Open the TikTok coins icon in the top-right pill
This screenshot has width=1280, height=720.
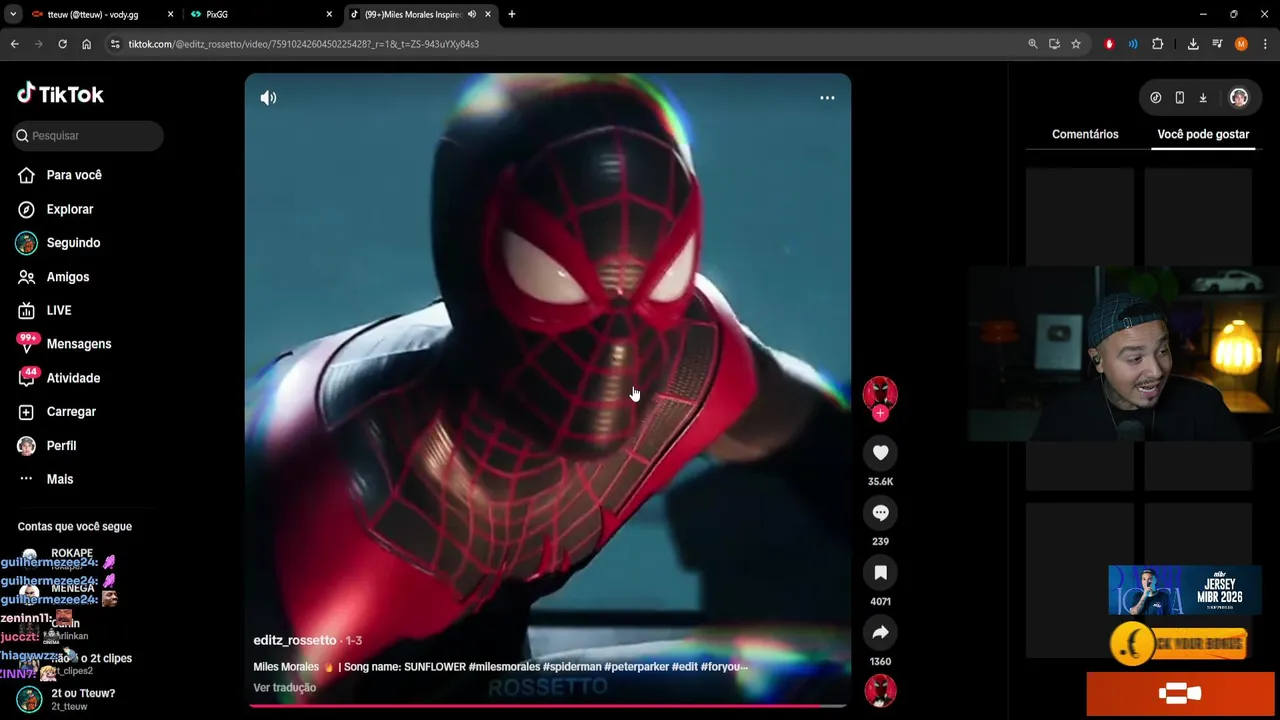(x=1156, y=98)
